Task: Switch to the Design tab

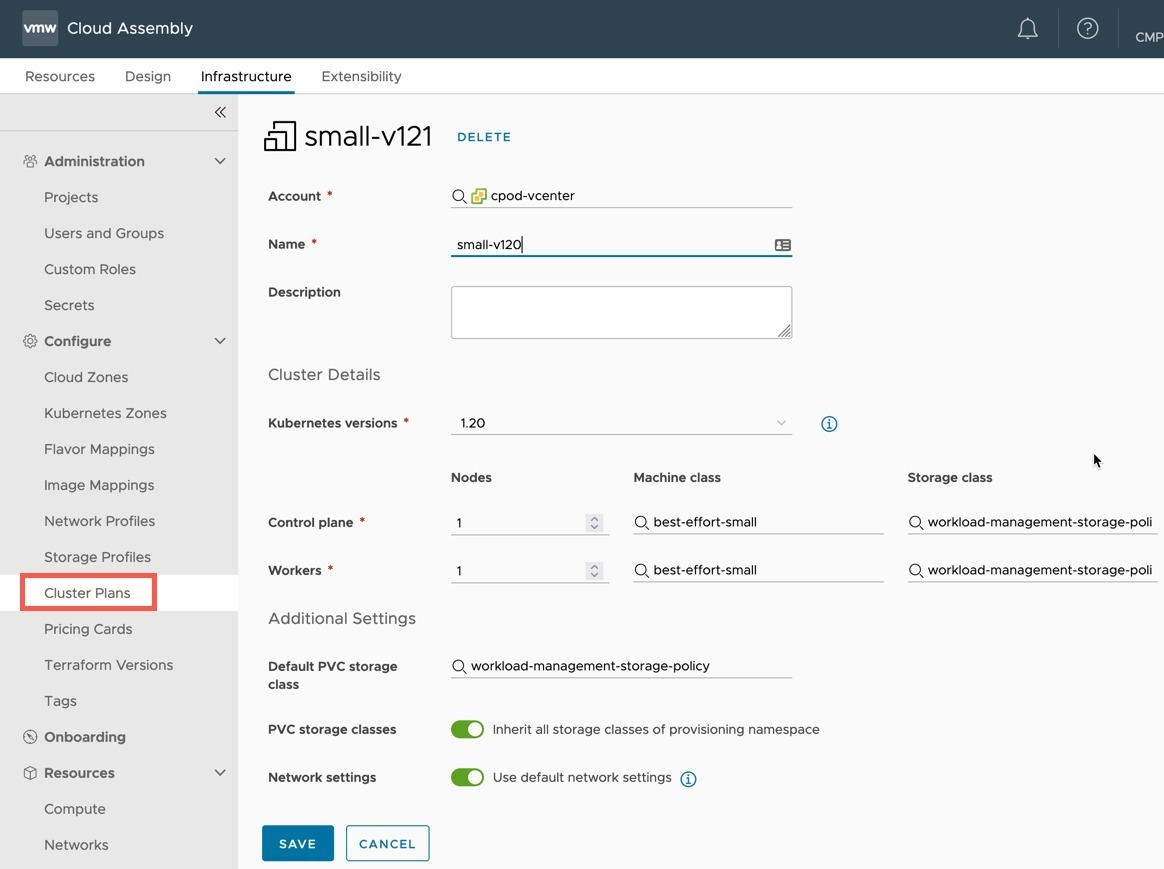Action: [148, 76]
